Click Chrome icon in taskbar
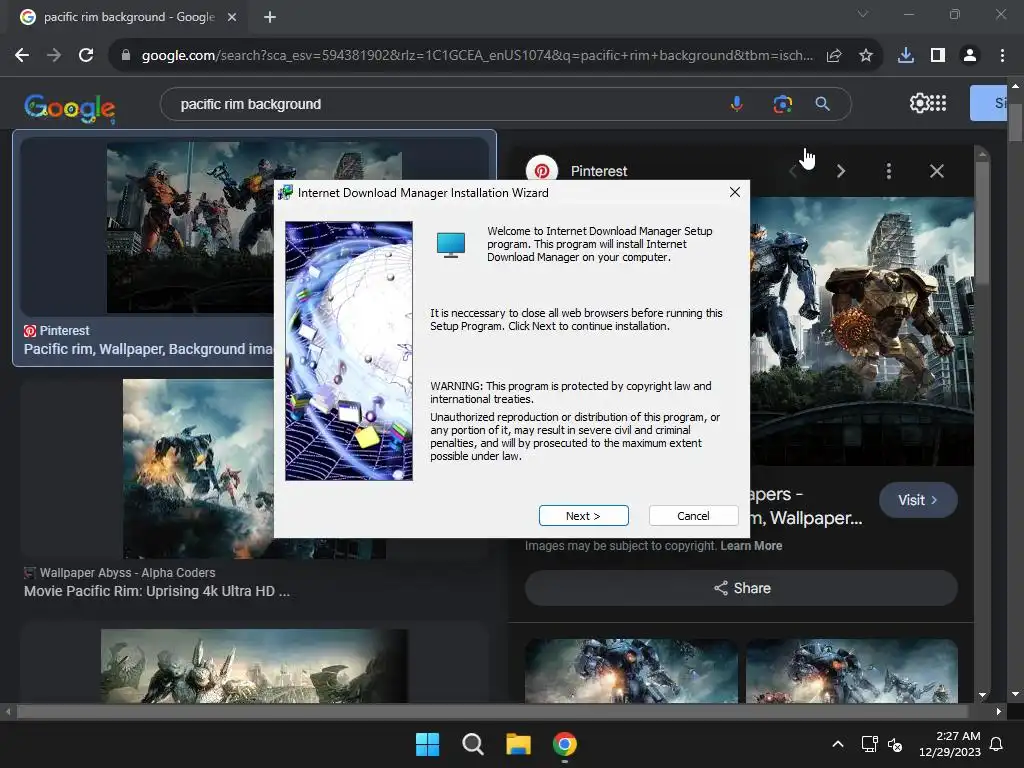This screenshot has height=768, width=1024. [x=564, y=744]
